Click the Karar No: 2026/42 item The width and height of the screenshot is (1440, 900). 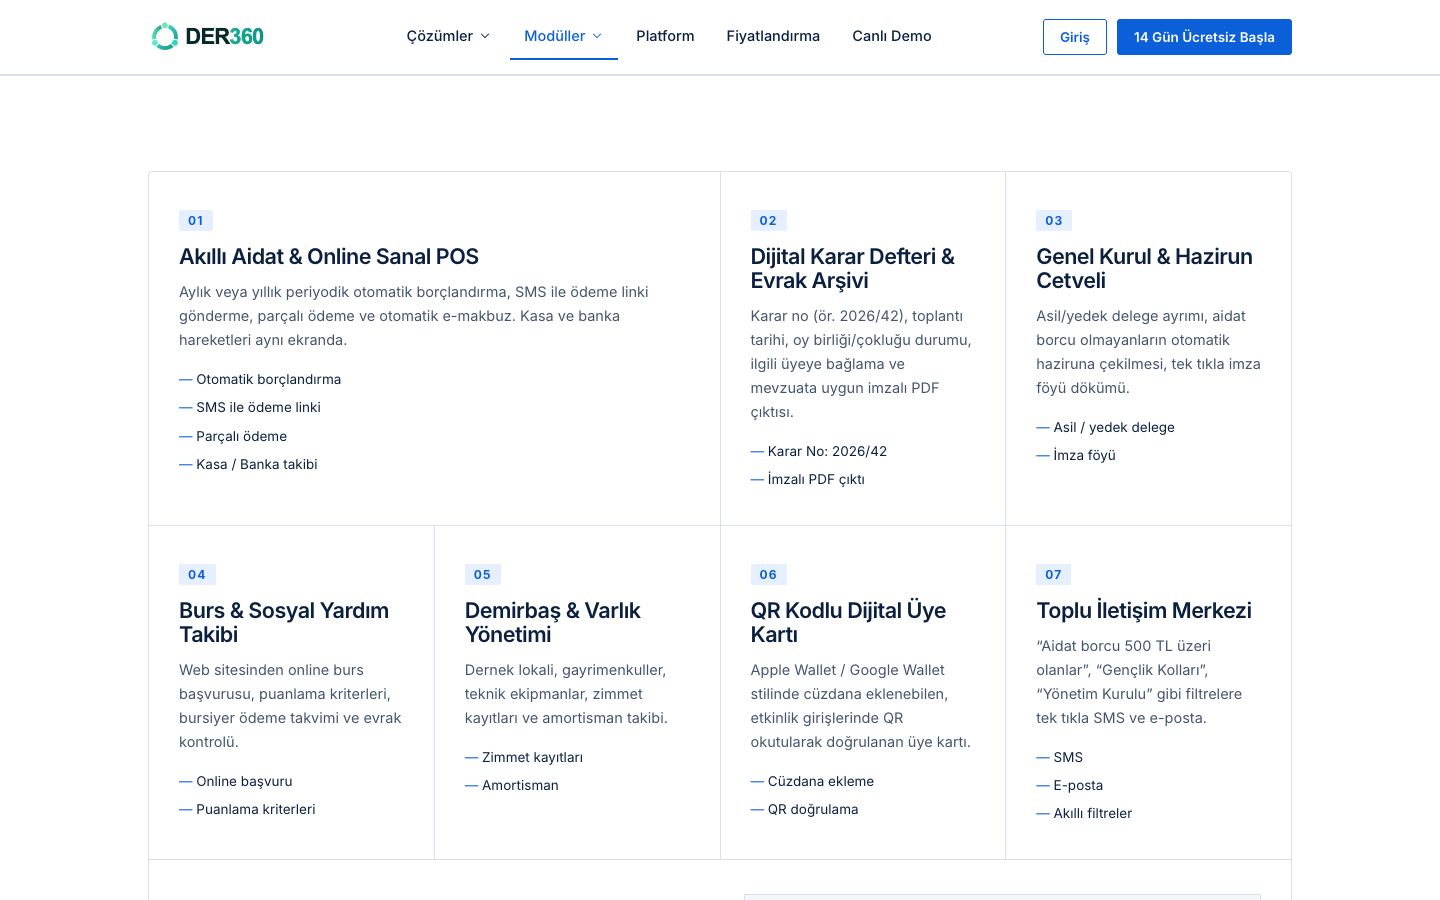coord(819,451)
